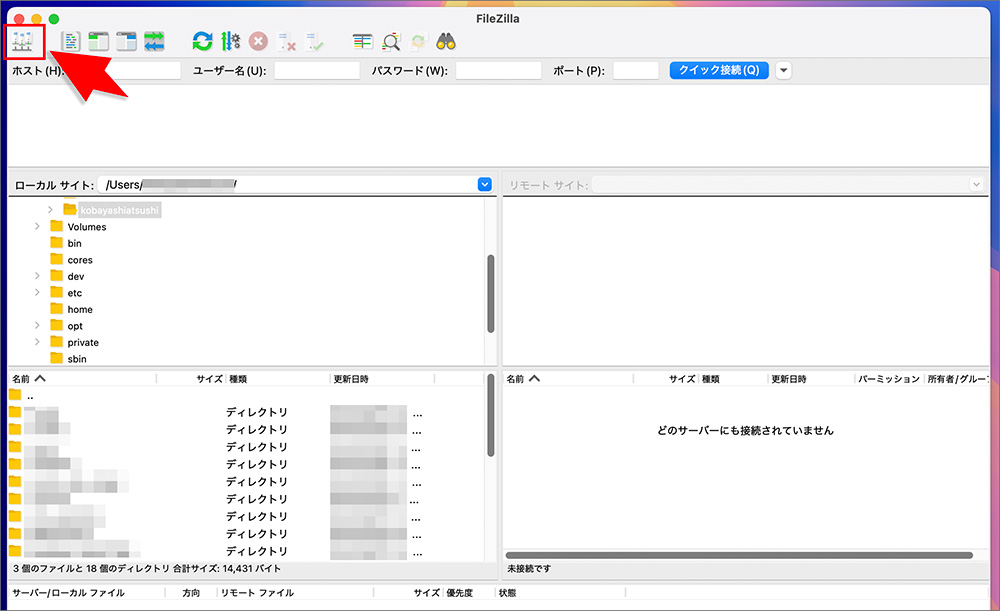The width and height of the screenshot is (1000, 611).
Task: Click the reconnect to last server icon
Action: tap(314, 42)
